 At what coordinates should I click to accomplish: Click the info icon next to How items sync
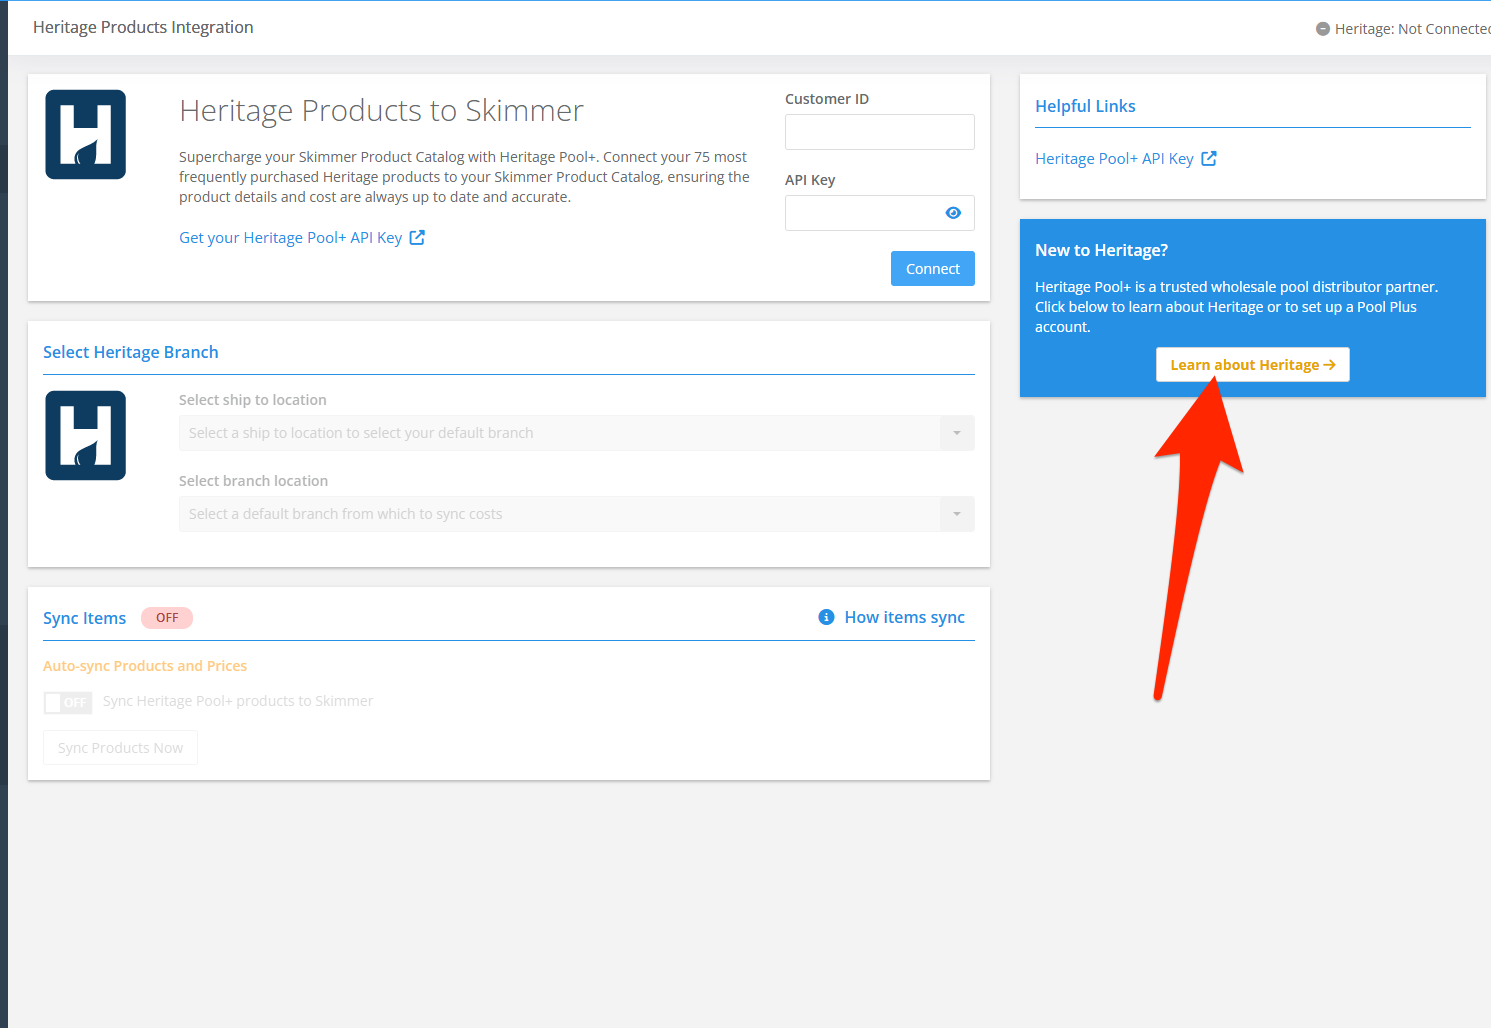click(x=826, y=617)
